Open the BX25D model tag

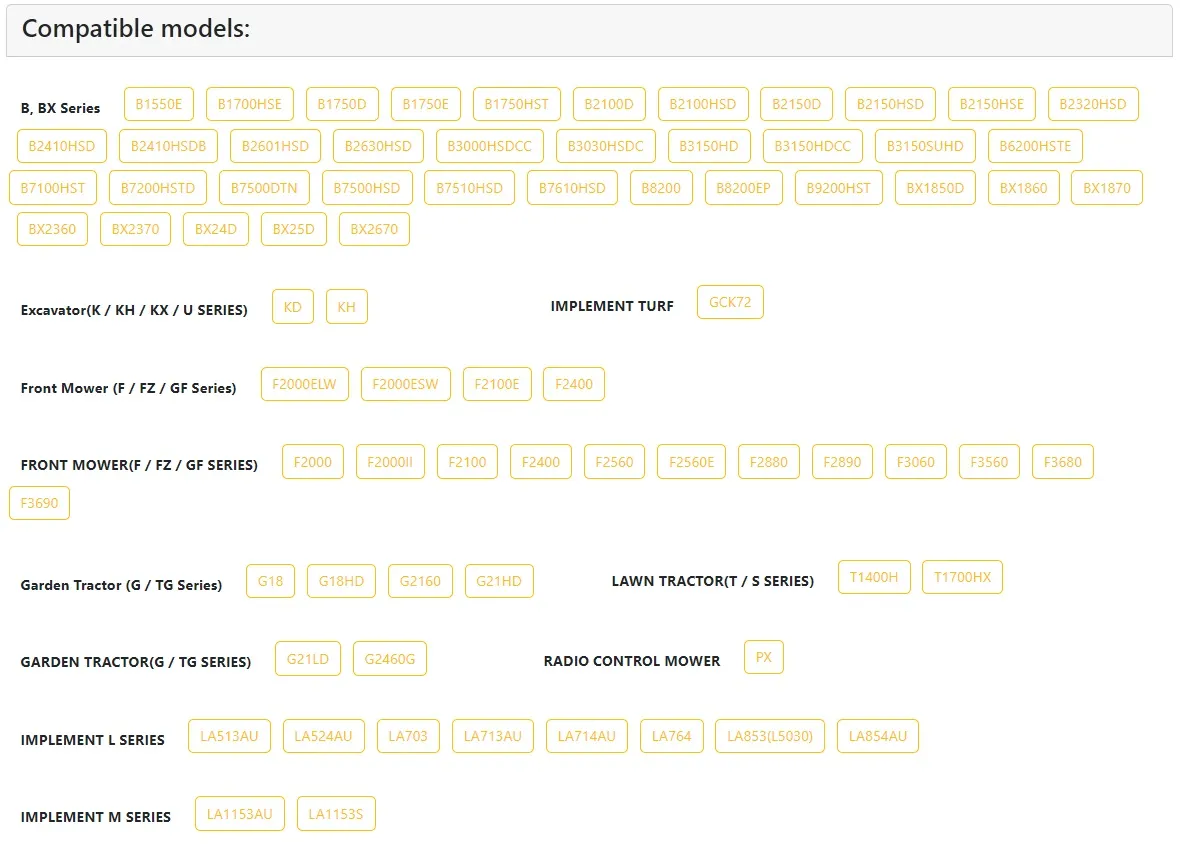tap(293, 229)
